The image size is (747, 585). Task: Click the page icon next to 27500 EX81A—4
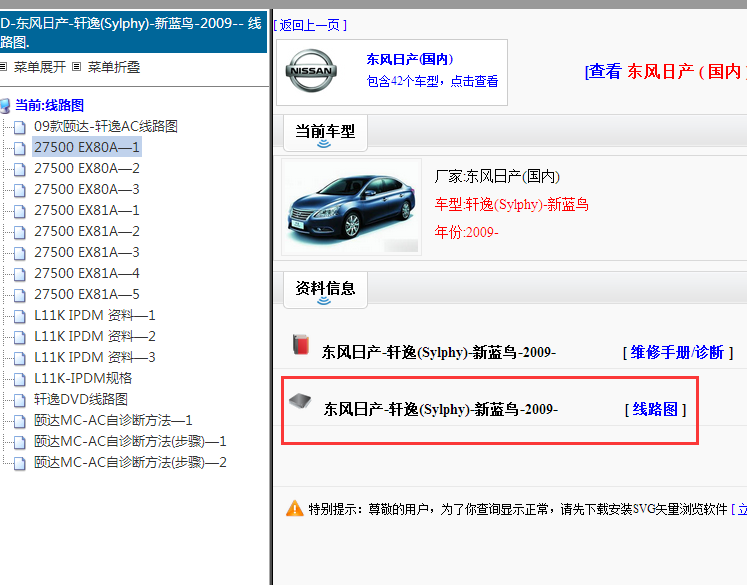(20, 274)
